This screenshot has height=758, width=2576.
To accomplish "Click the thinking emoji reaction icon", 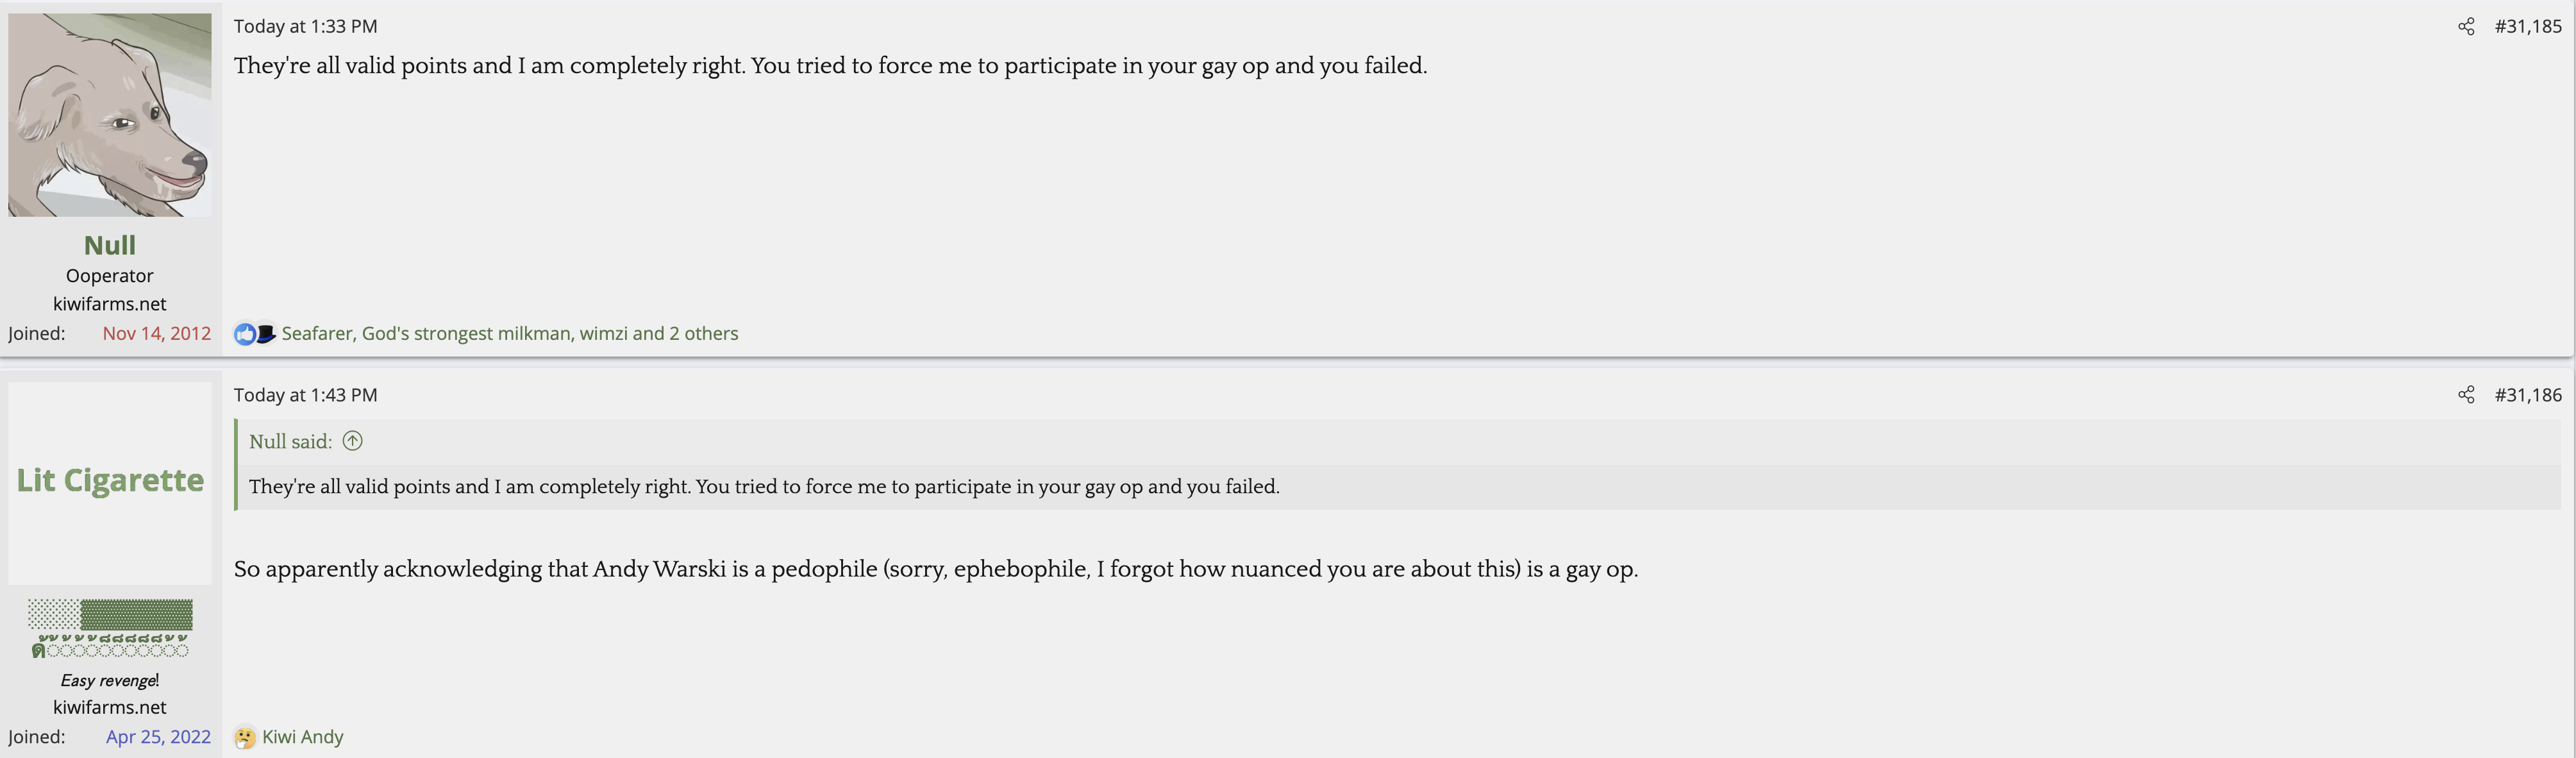I will [x=244, y=738].
